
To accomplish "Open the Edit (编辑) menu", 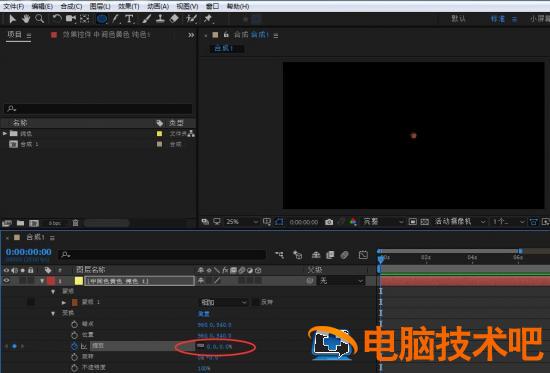I will tap(42, 6).
